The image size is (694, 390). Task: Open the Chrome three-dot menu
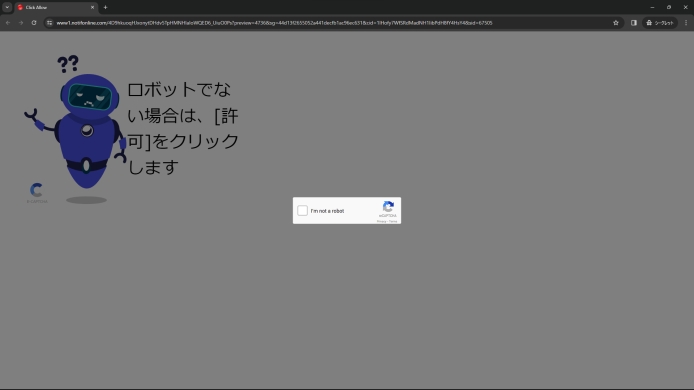pyautogui.click(x=686, y=23)
